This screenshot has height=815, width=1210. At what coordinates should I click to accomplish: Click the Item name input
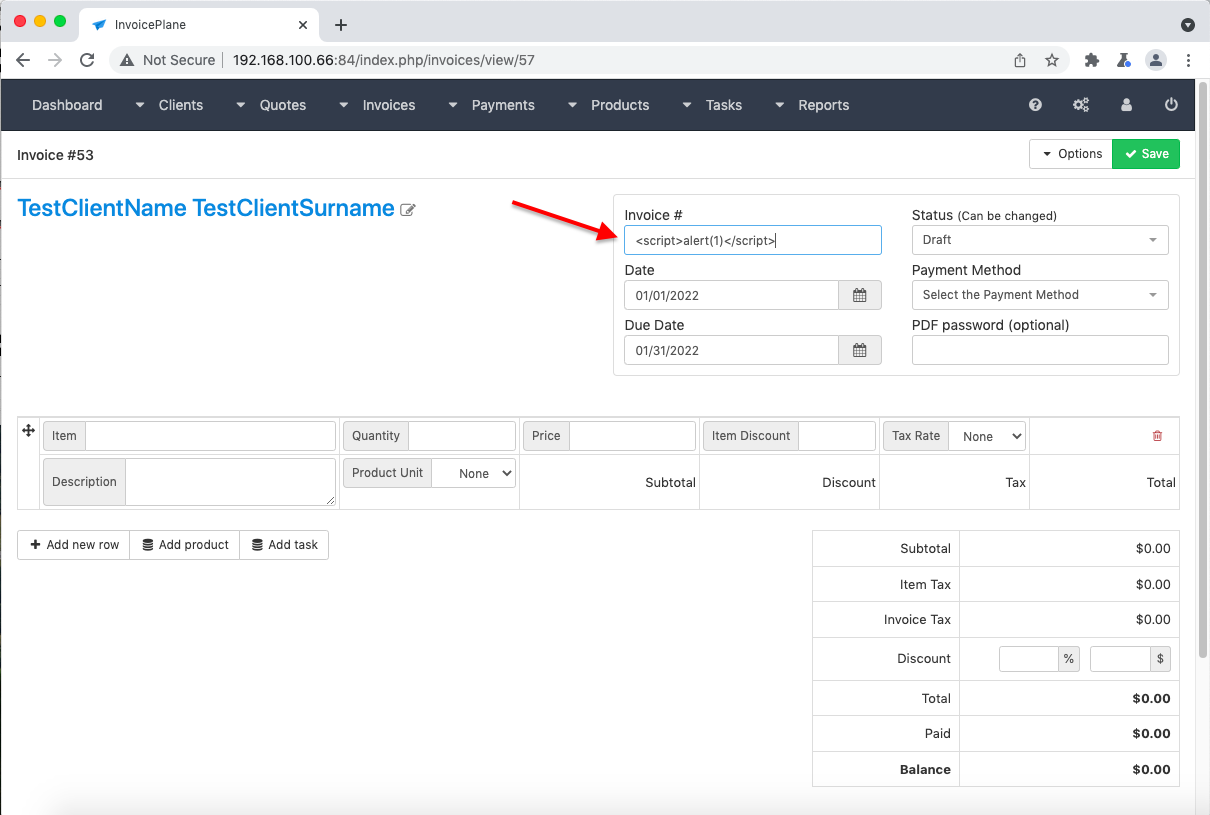[210, 436]
